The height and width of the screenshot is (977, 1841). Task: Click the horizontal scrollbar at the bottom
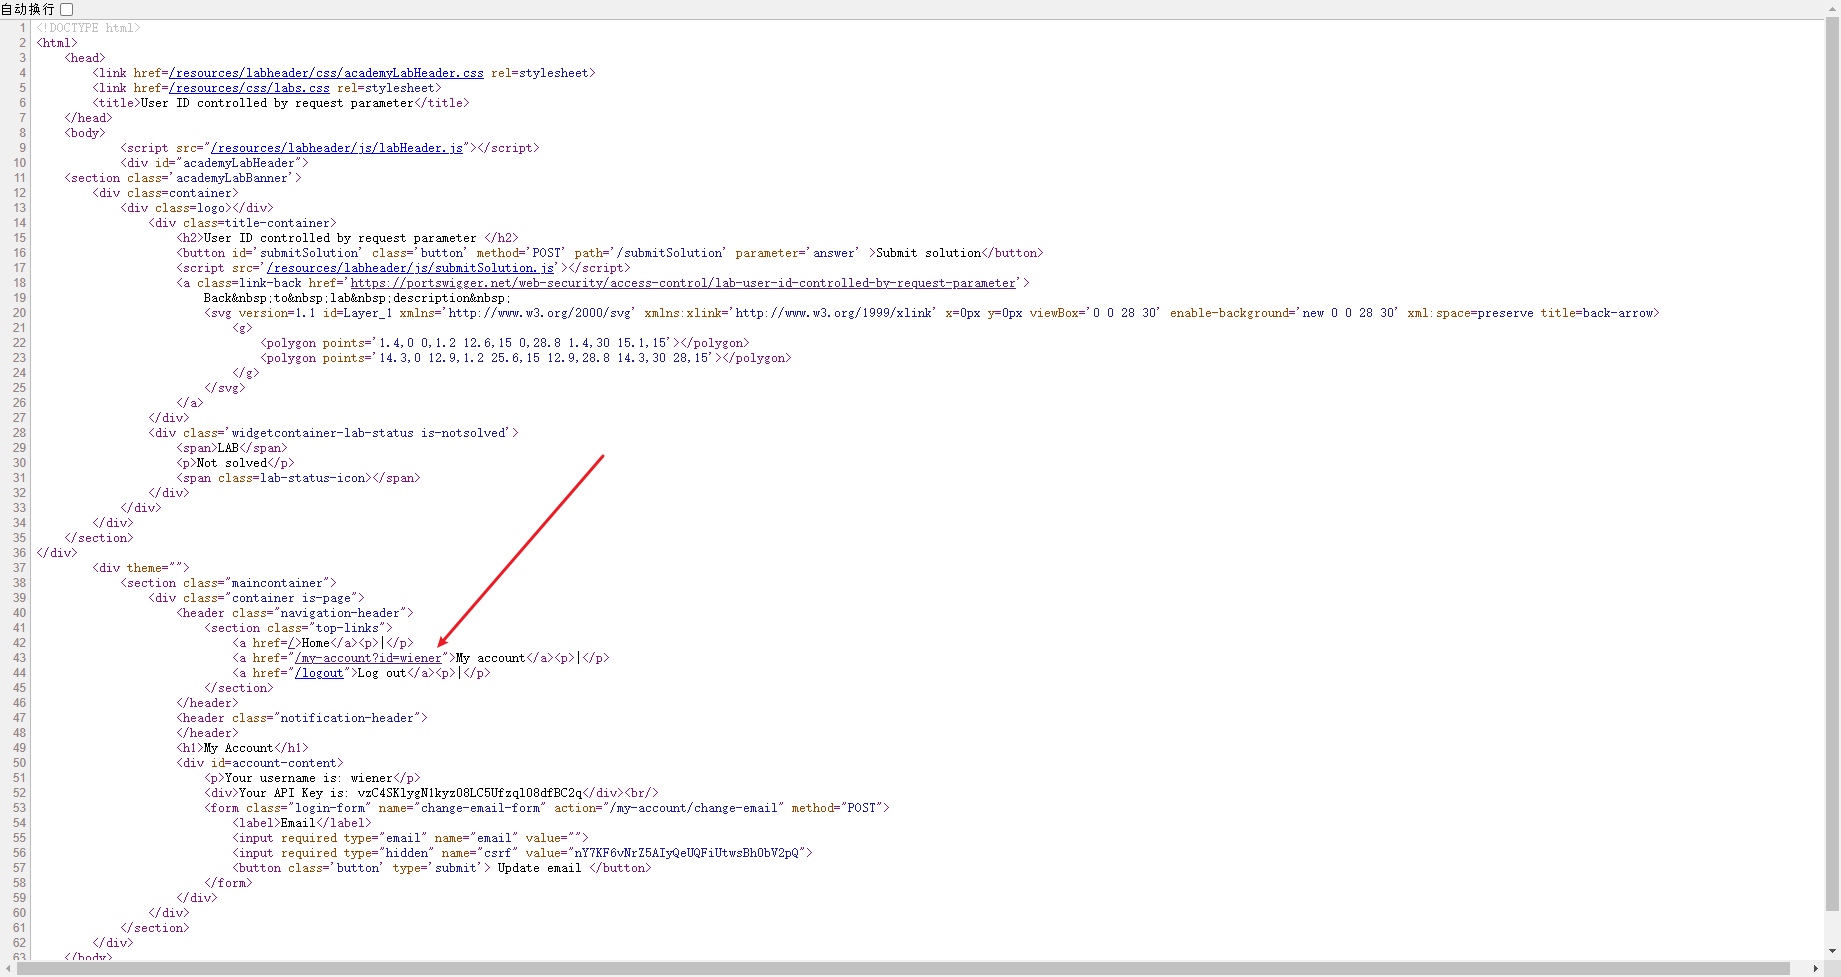click(x=903, y=968)
